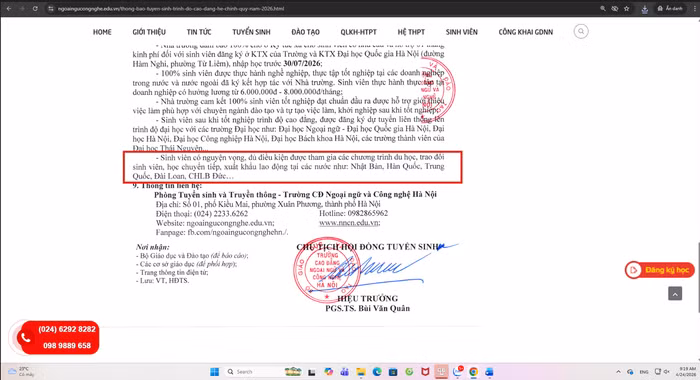The width and height of the screenshot is (700, 380).
Task: Open Microsoft Edge from the taskbar
Action: 377,372
